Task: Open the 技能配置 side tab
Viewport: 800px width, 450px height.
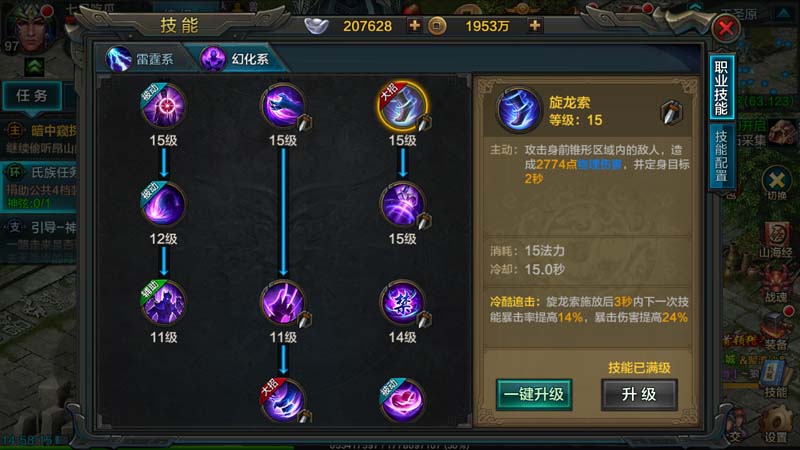Action: [721, 157]
